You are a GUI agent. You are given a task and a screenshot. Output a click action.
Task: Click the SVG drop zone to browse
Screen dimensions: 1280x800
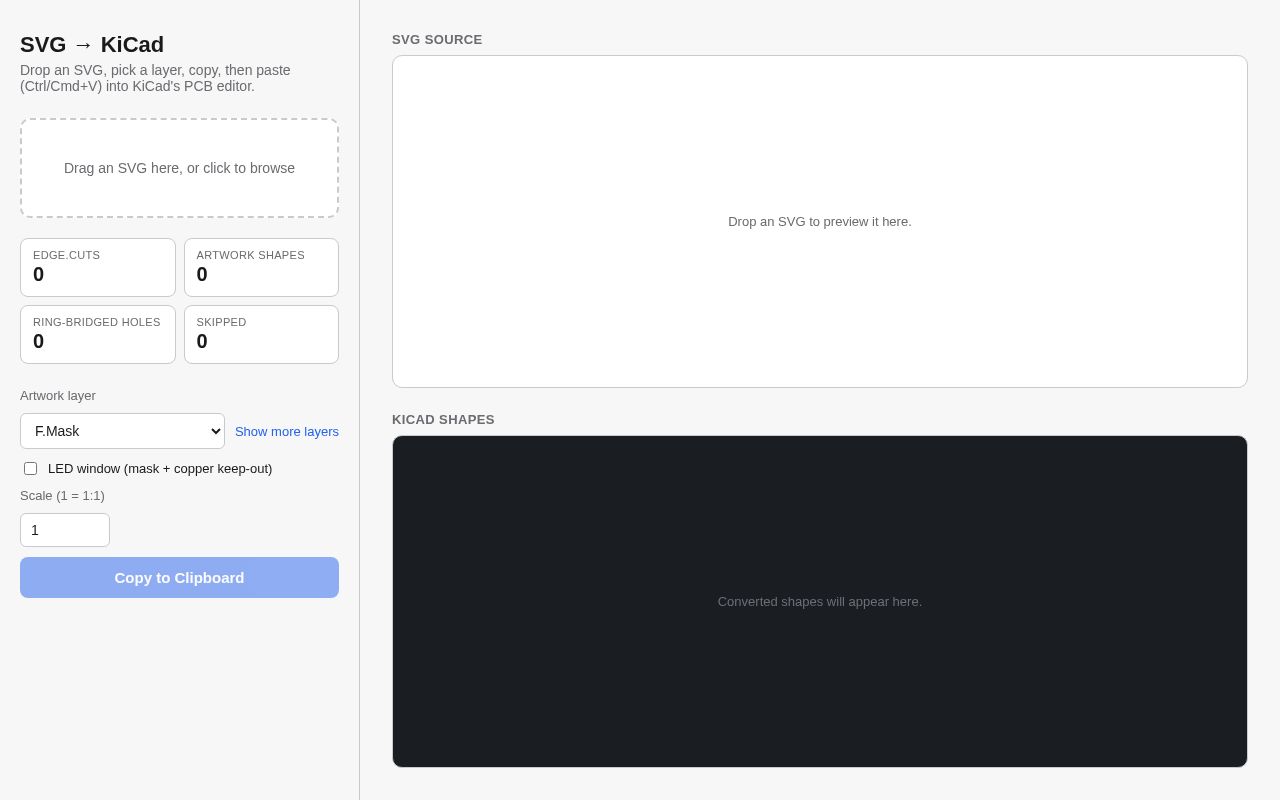click(179, 168)
